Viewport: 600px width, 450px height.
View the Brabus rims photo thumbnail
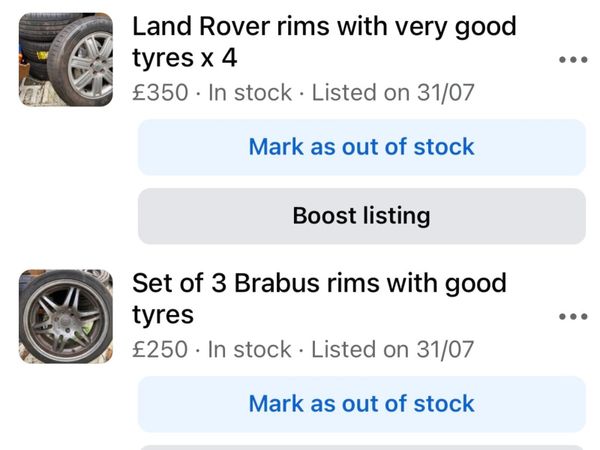[66, 316]
